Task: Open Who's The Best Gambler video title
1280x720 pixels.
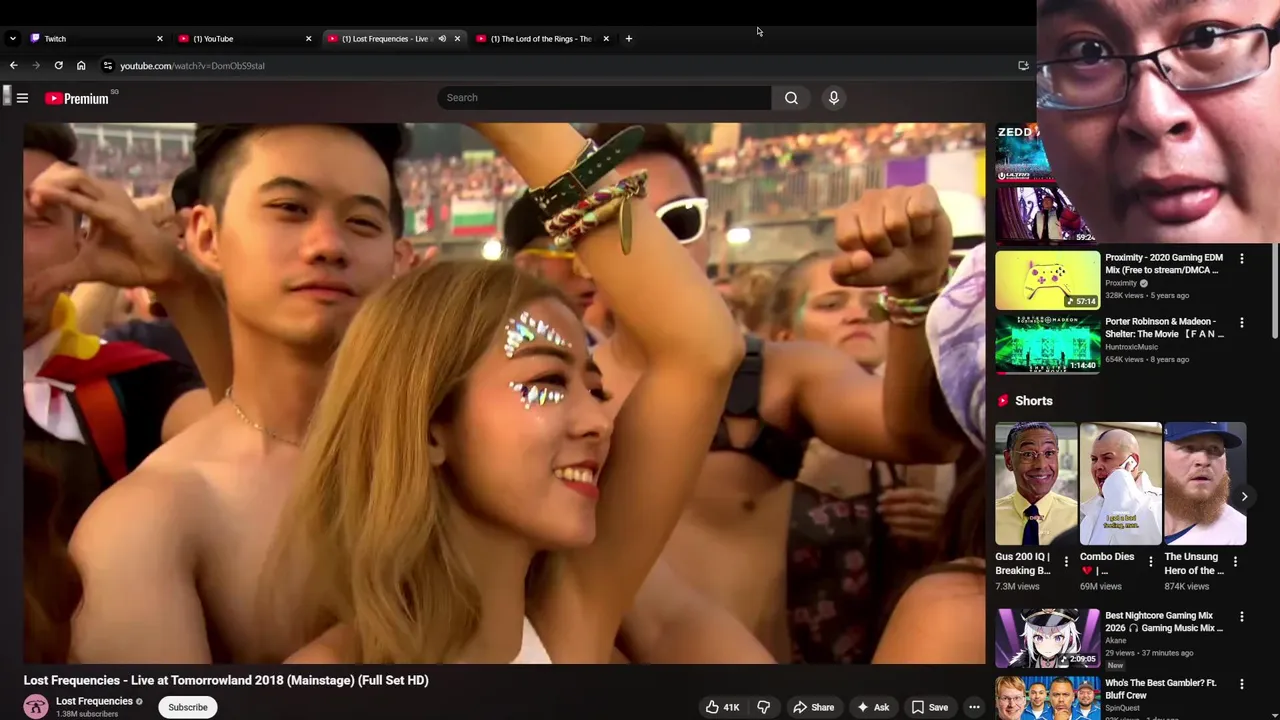Action: (x=1161, y=689)
